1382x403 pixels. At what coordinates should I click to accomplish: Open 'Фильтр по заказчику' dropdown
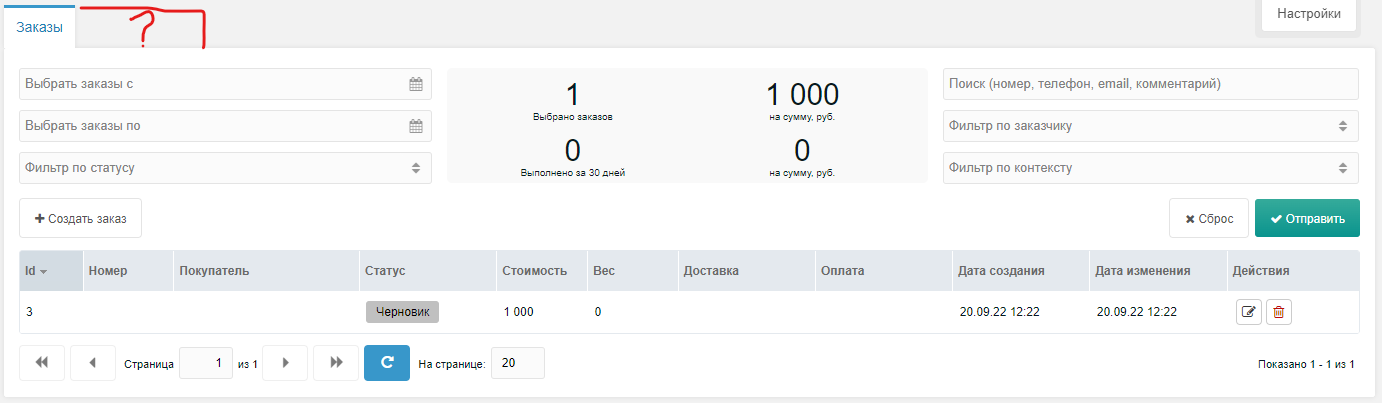(1151, 126)
